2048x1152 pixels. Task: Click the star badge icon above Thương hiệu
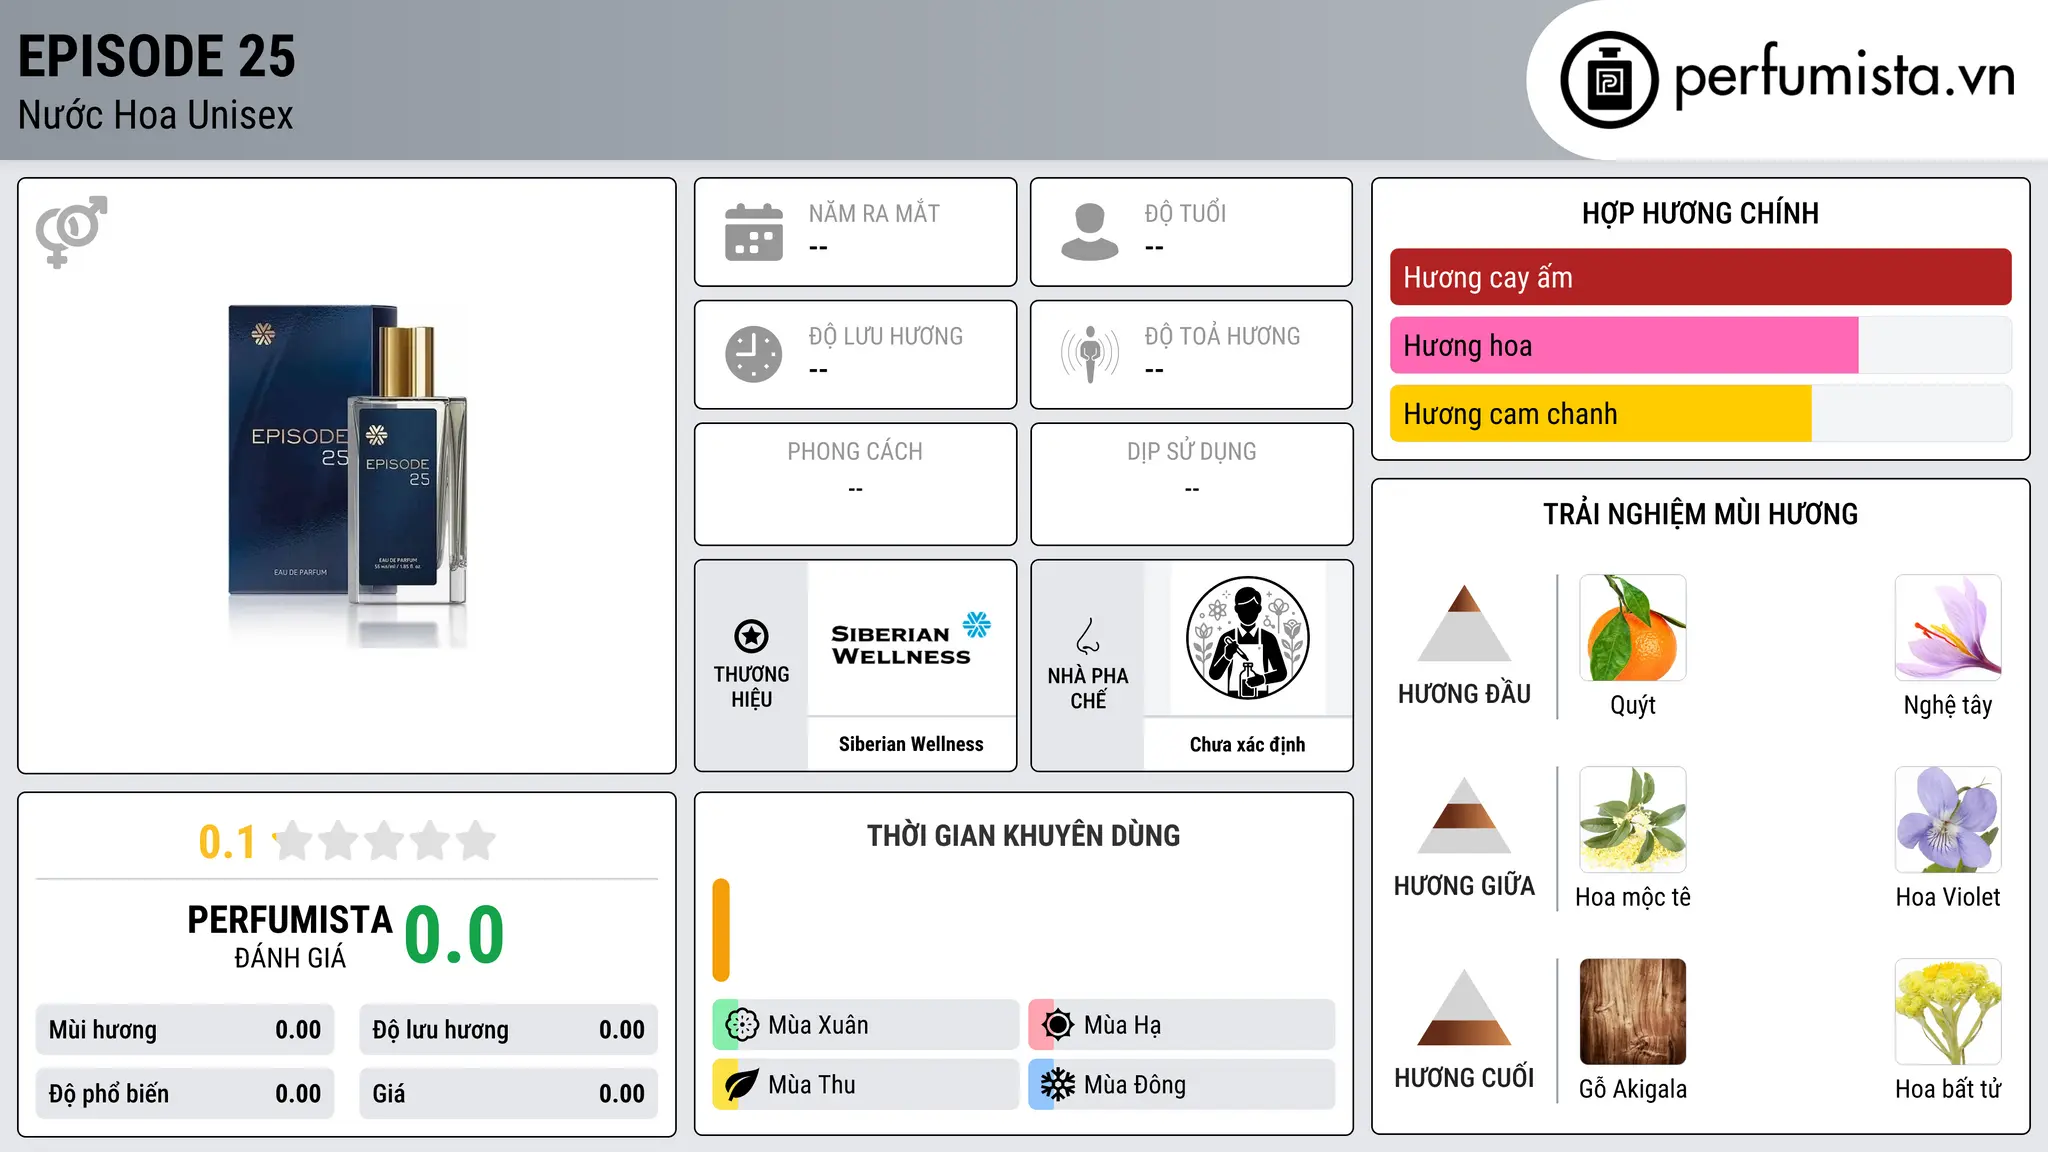(751, 636)
